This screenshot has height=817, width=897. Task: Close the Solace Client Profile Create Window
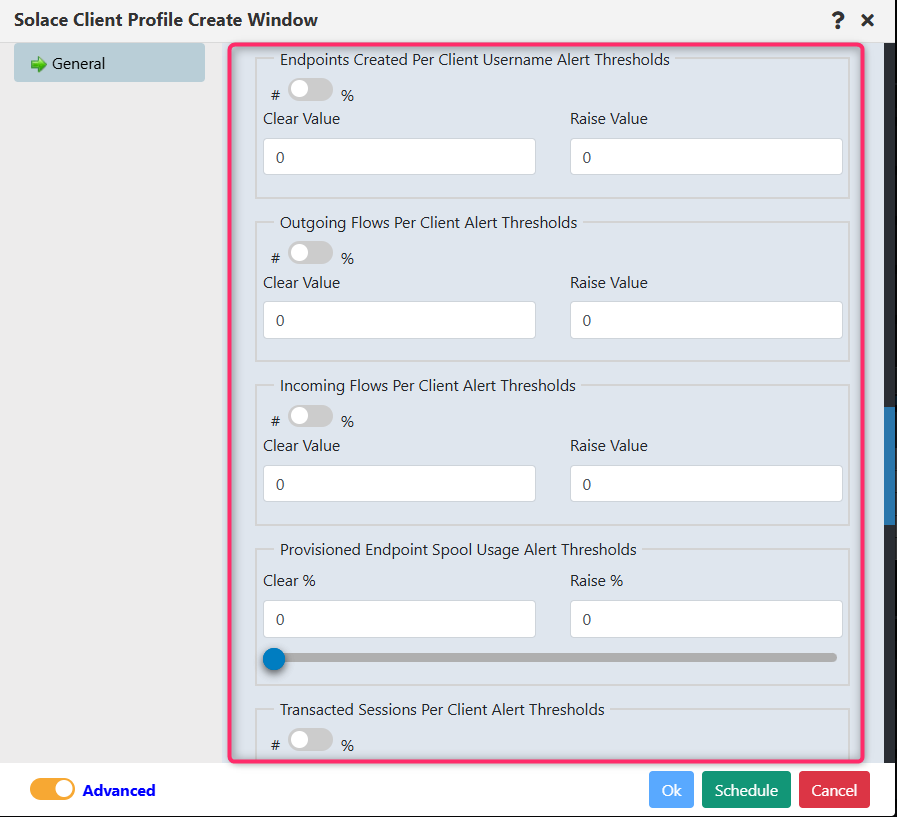pos(867,21)
